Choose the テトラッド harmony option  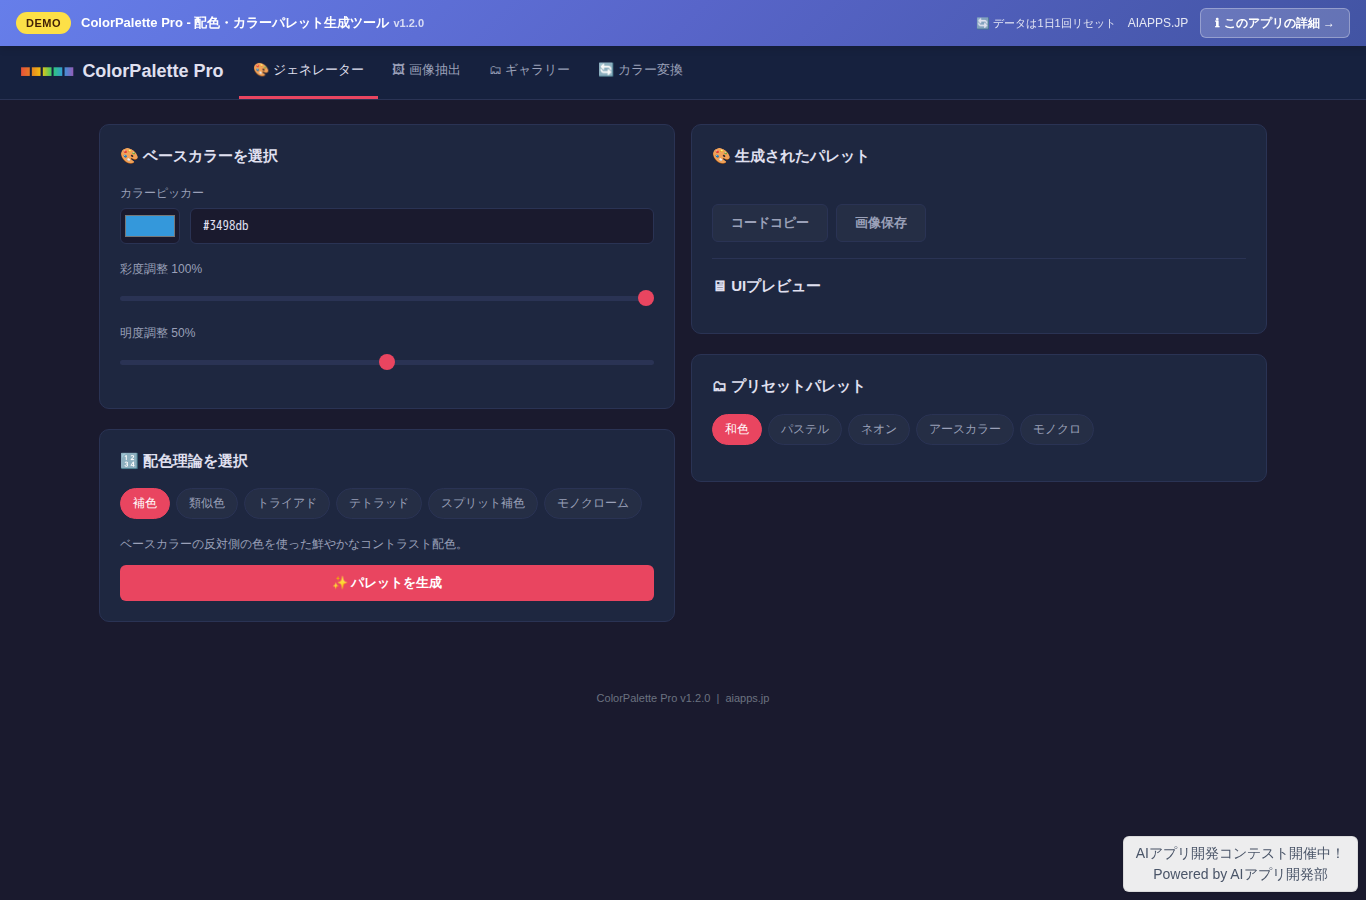pos(379,503)
